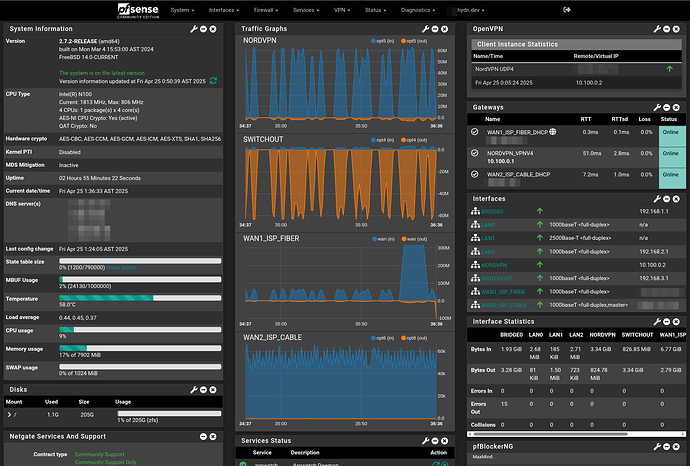
Task: Collapse the Disks widget
Action: coord(203,390)
